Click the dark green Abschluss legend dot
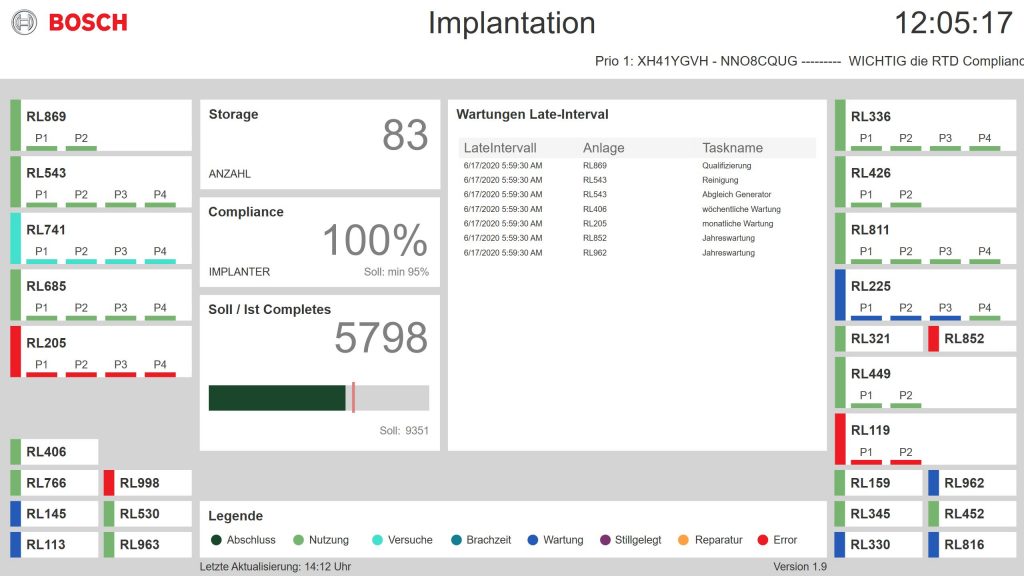 (216, 540)
